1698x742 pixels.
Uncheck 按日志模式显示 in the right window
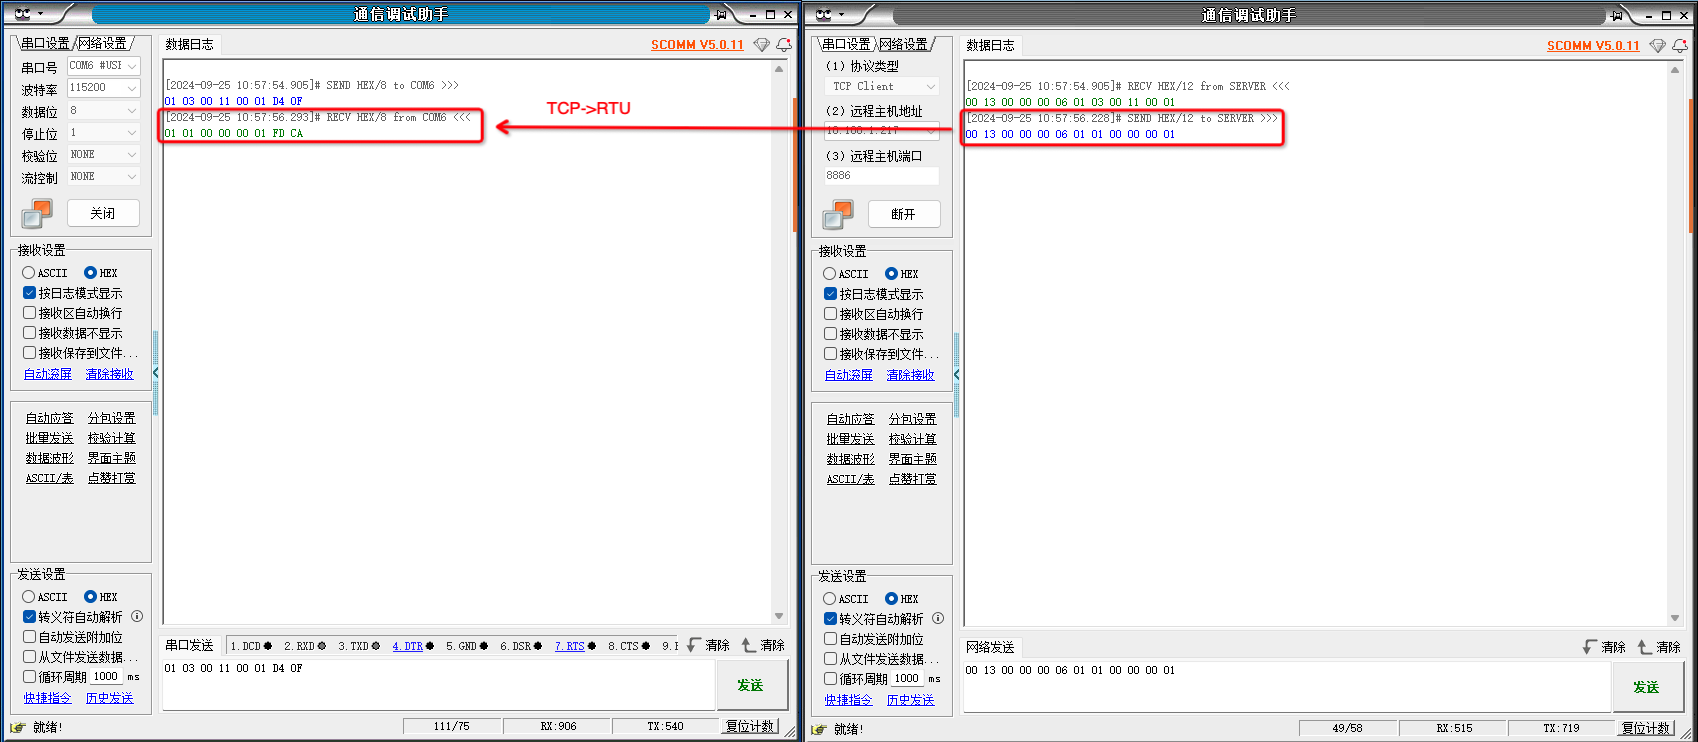click(831, 294)
